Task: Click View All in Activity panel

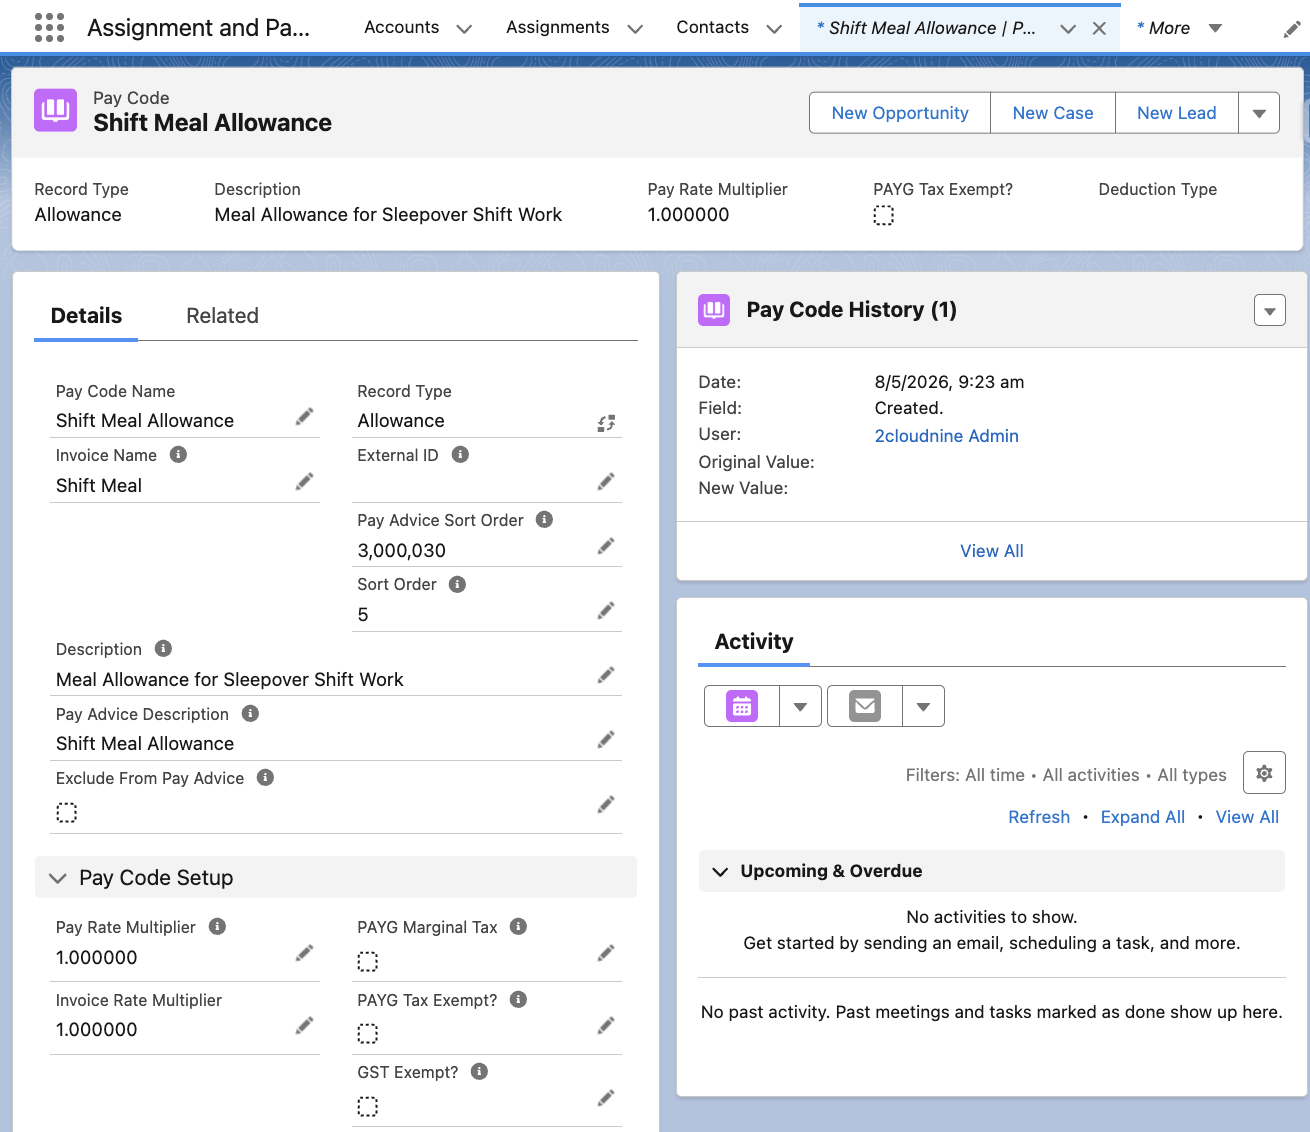Action: pos(1247,817)
